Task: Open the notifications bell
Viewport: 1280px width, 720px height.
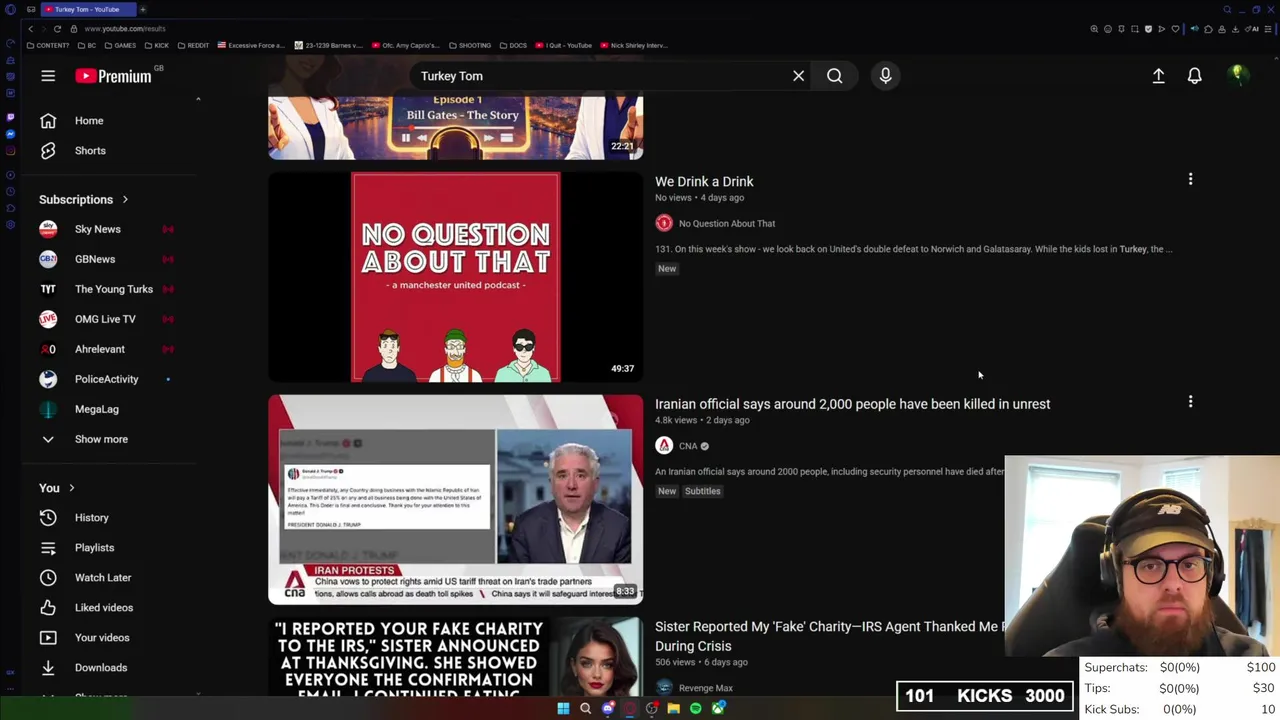Action: 1194,76
